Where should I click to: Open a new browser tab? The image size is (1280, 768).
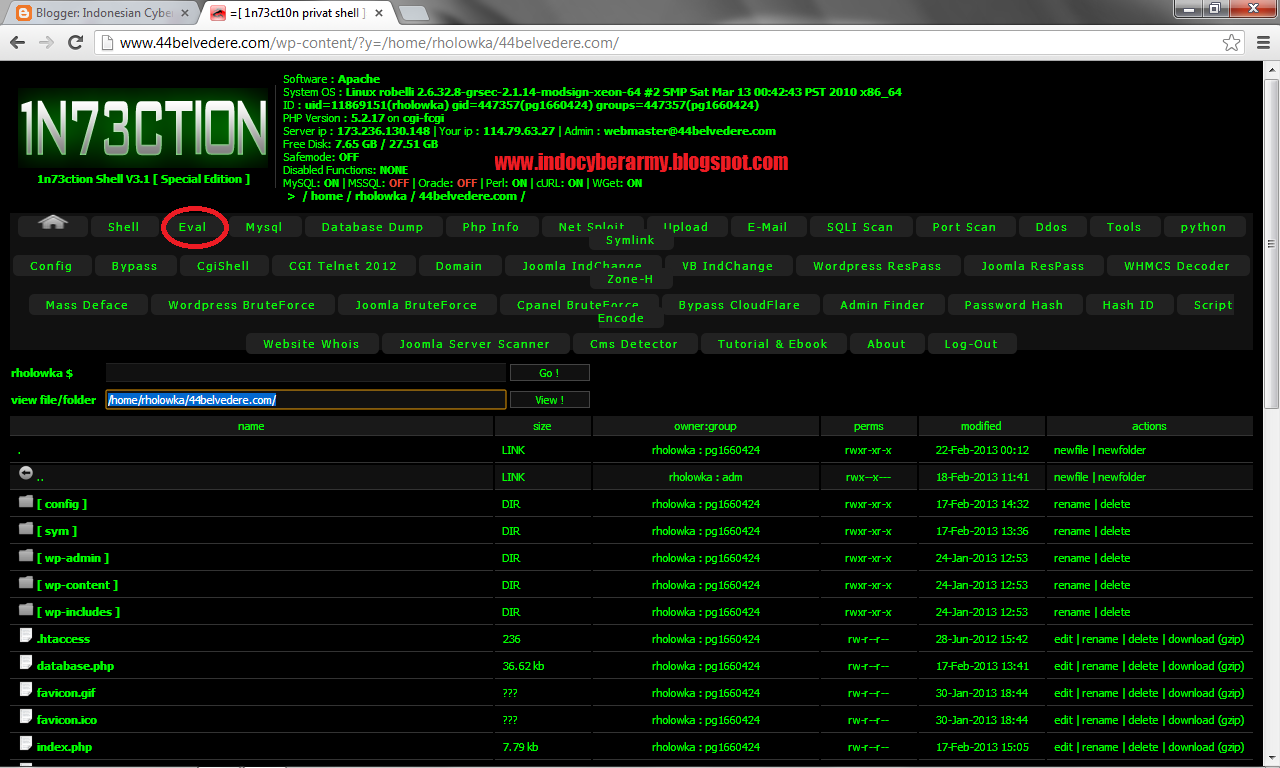tap(414, 13)
